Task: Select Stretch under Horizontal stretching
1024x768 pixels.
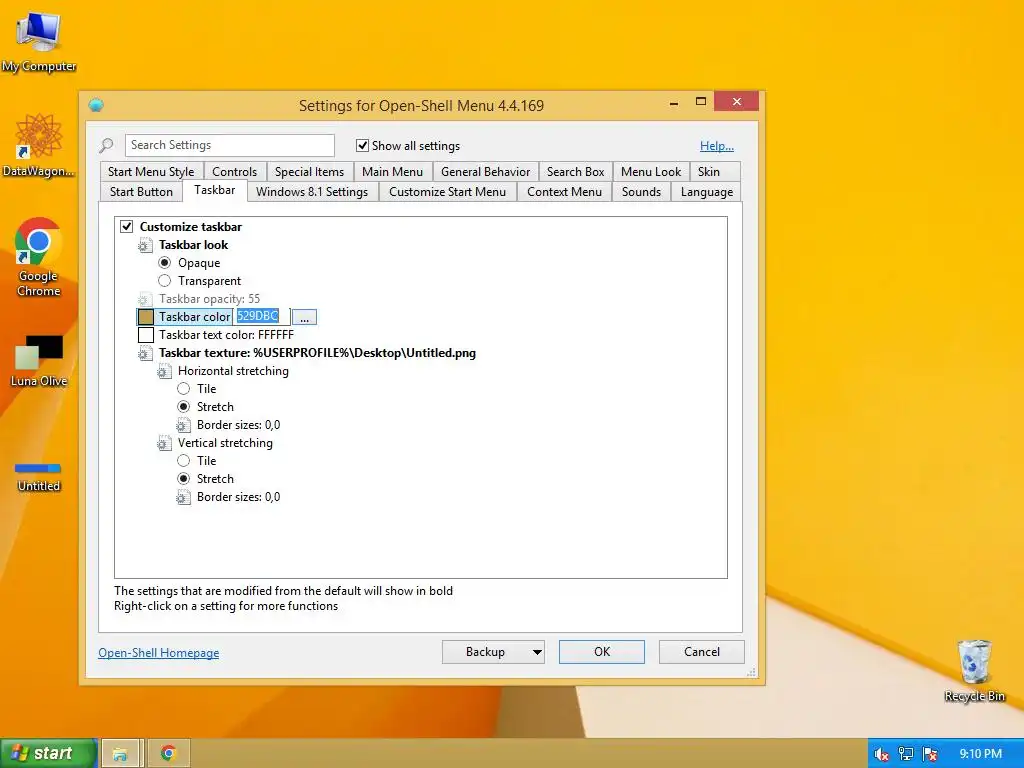Action: pos(184,407)
